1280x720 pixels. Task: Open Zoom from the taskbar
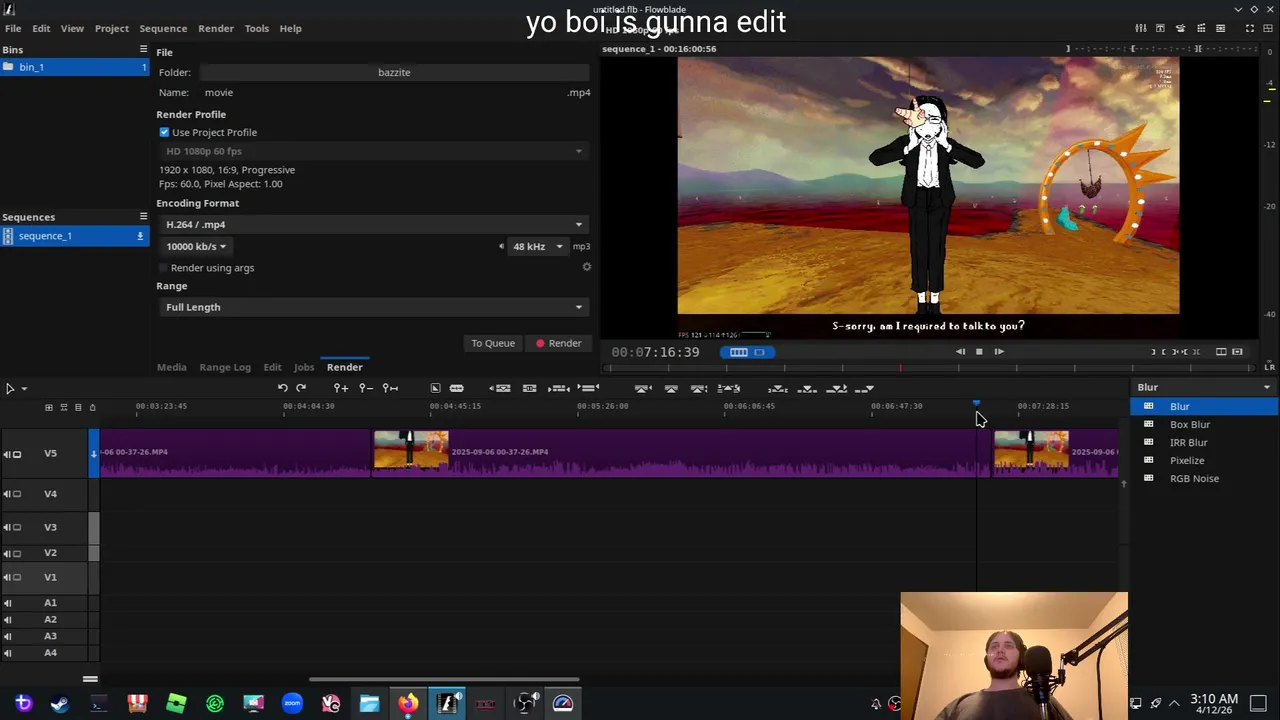click(292, 704)
